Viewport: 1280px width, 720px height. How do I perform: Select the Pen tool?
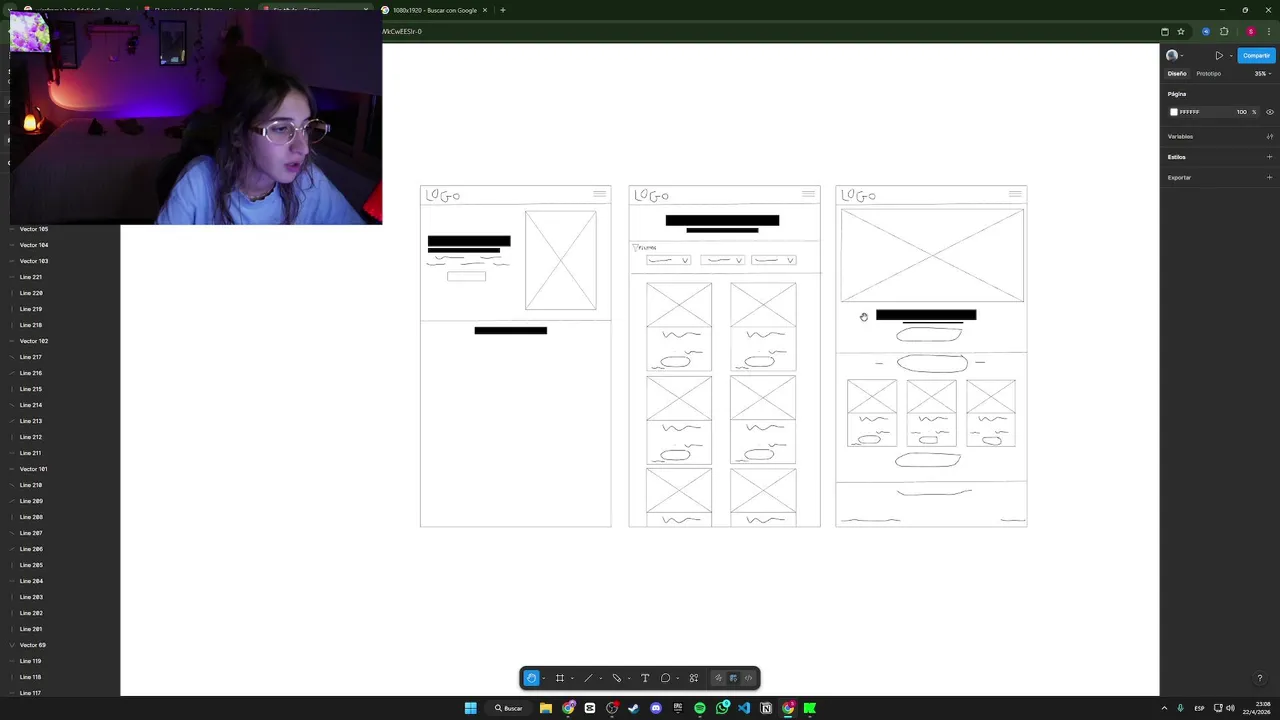(x=616, y=678)
